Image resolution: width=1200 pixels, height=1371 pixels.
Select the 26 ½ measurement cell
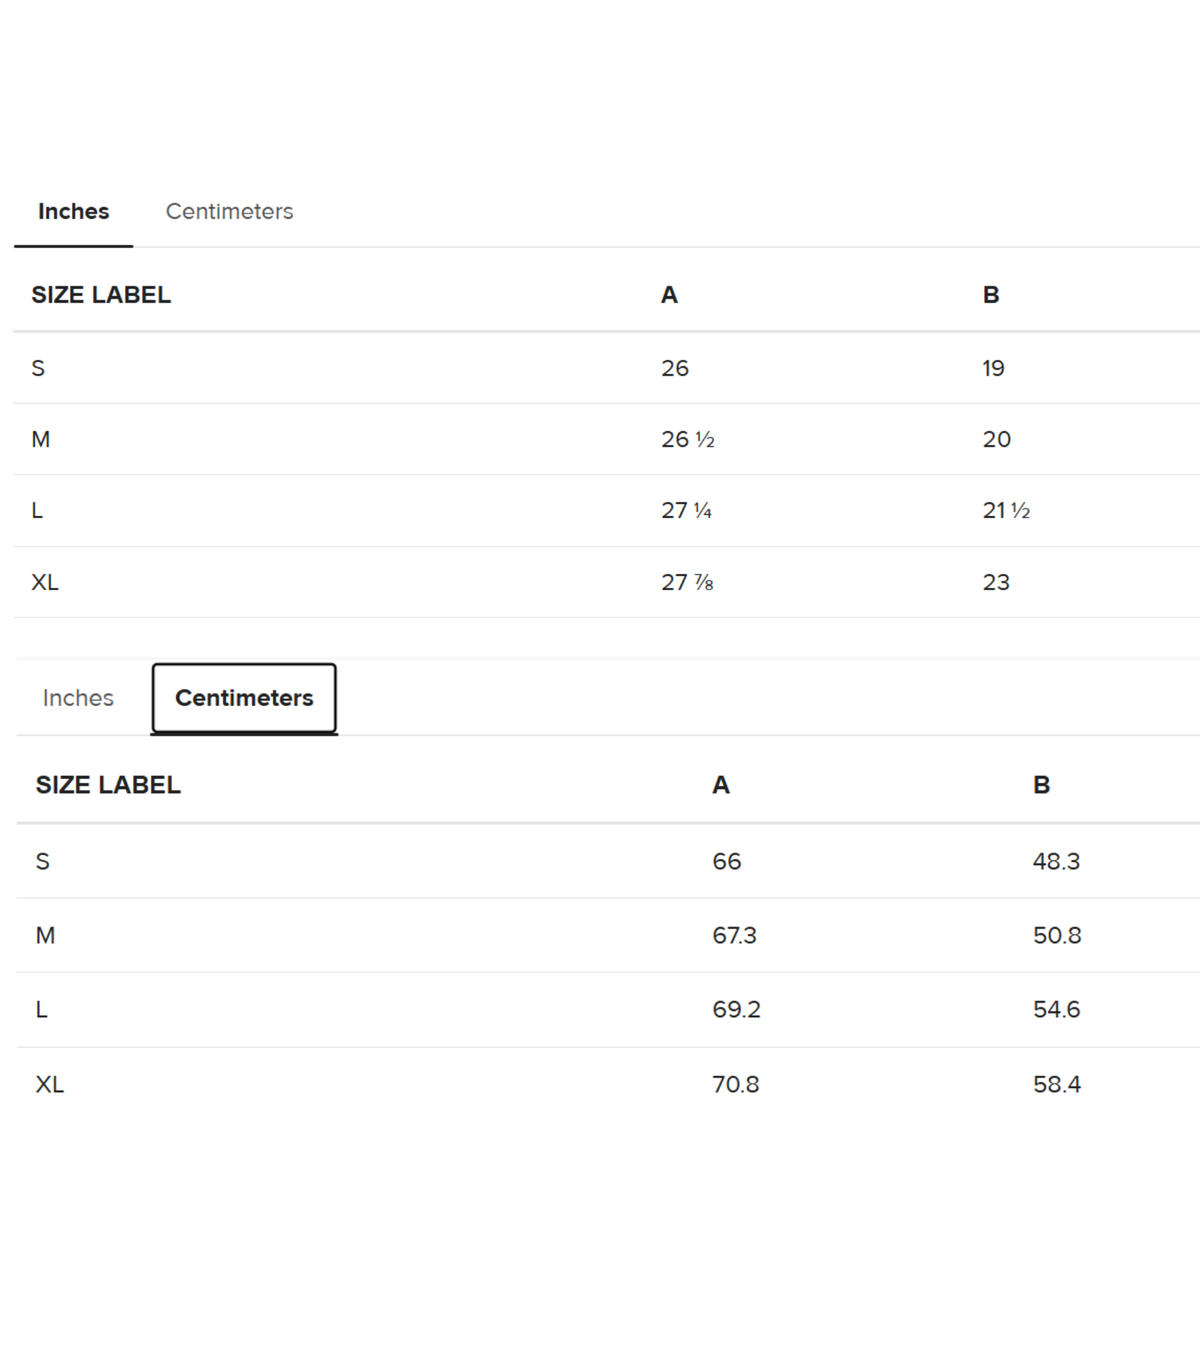point(688,440)
